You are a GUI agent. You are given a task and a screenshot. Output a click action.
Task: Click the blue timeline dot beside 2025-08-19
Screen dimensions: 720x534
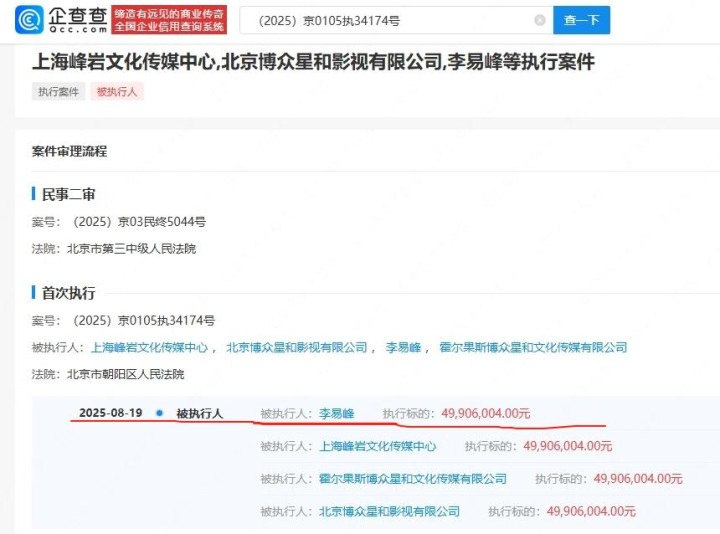(x=159, y=413)
